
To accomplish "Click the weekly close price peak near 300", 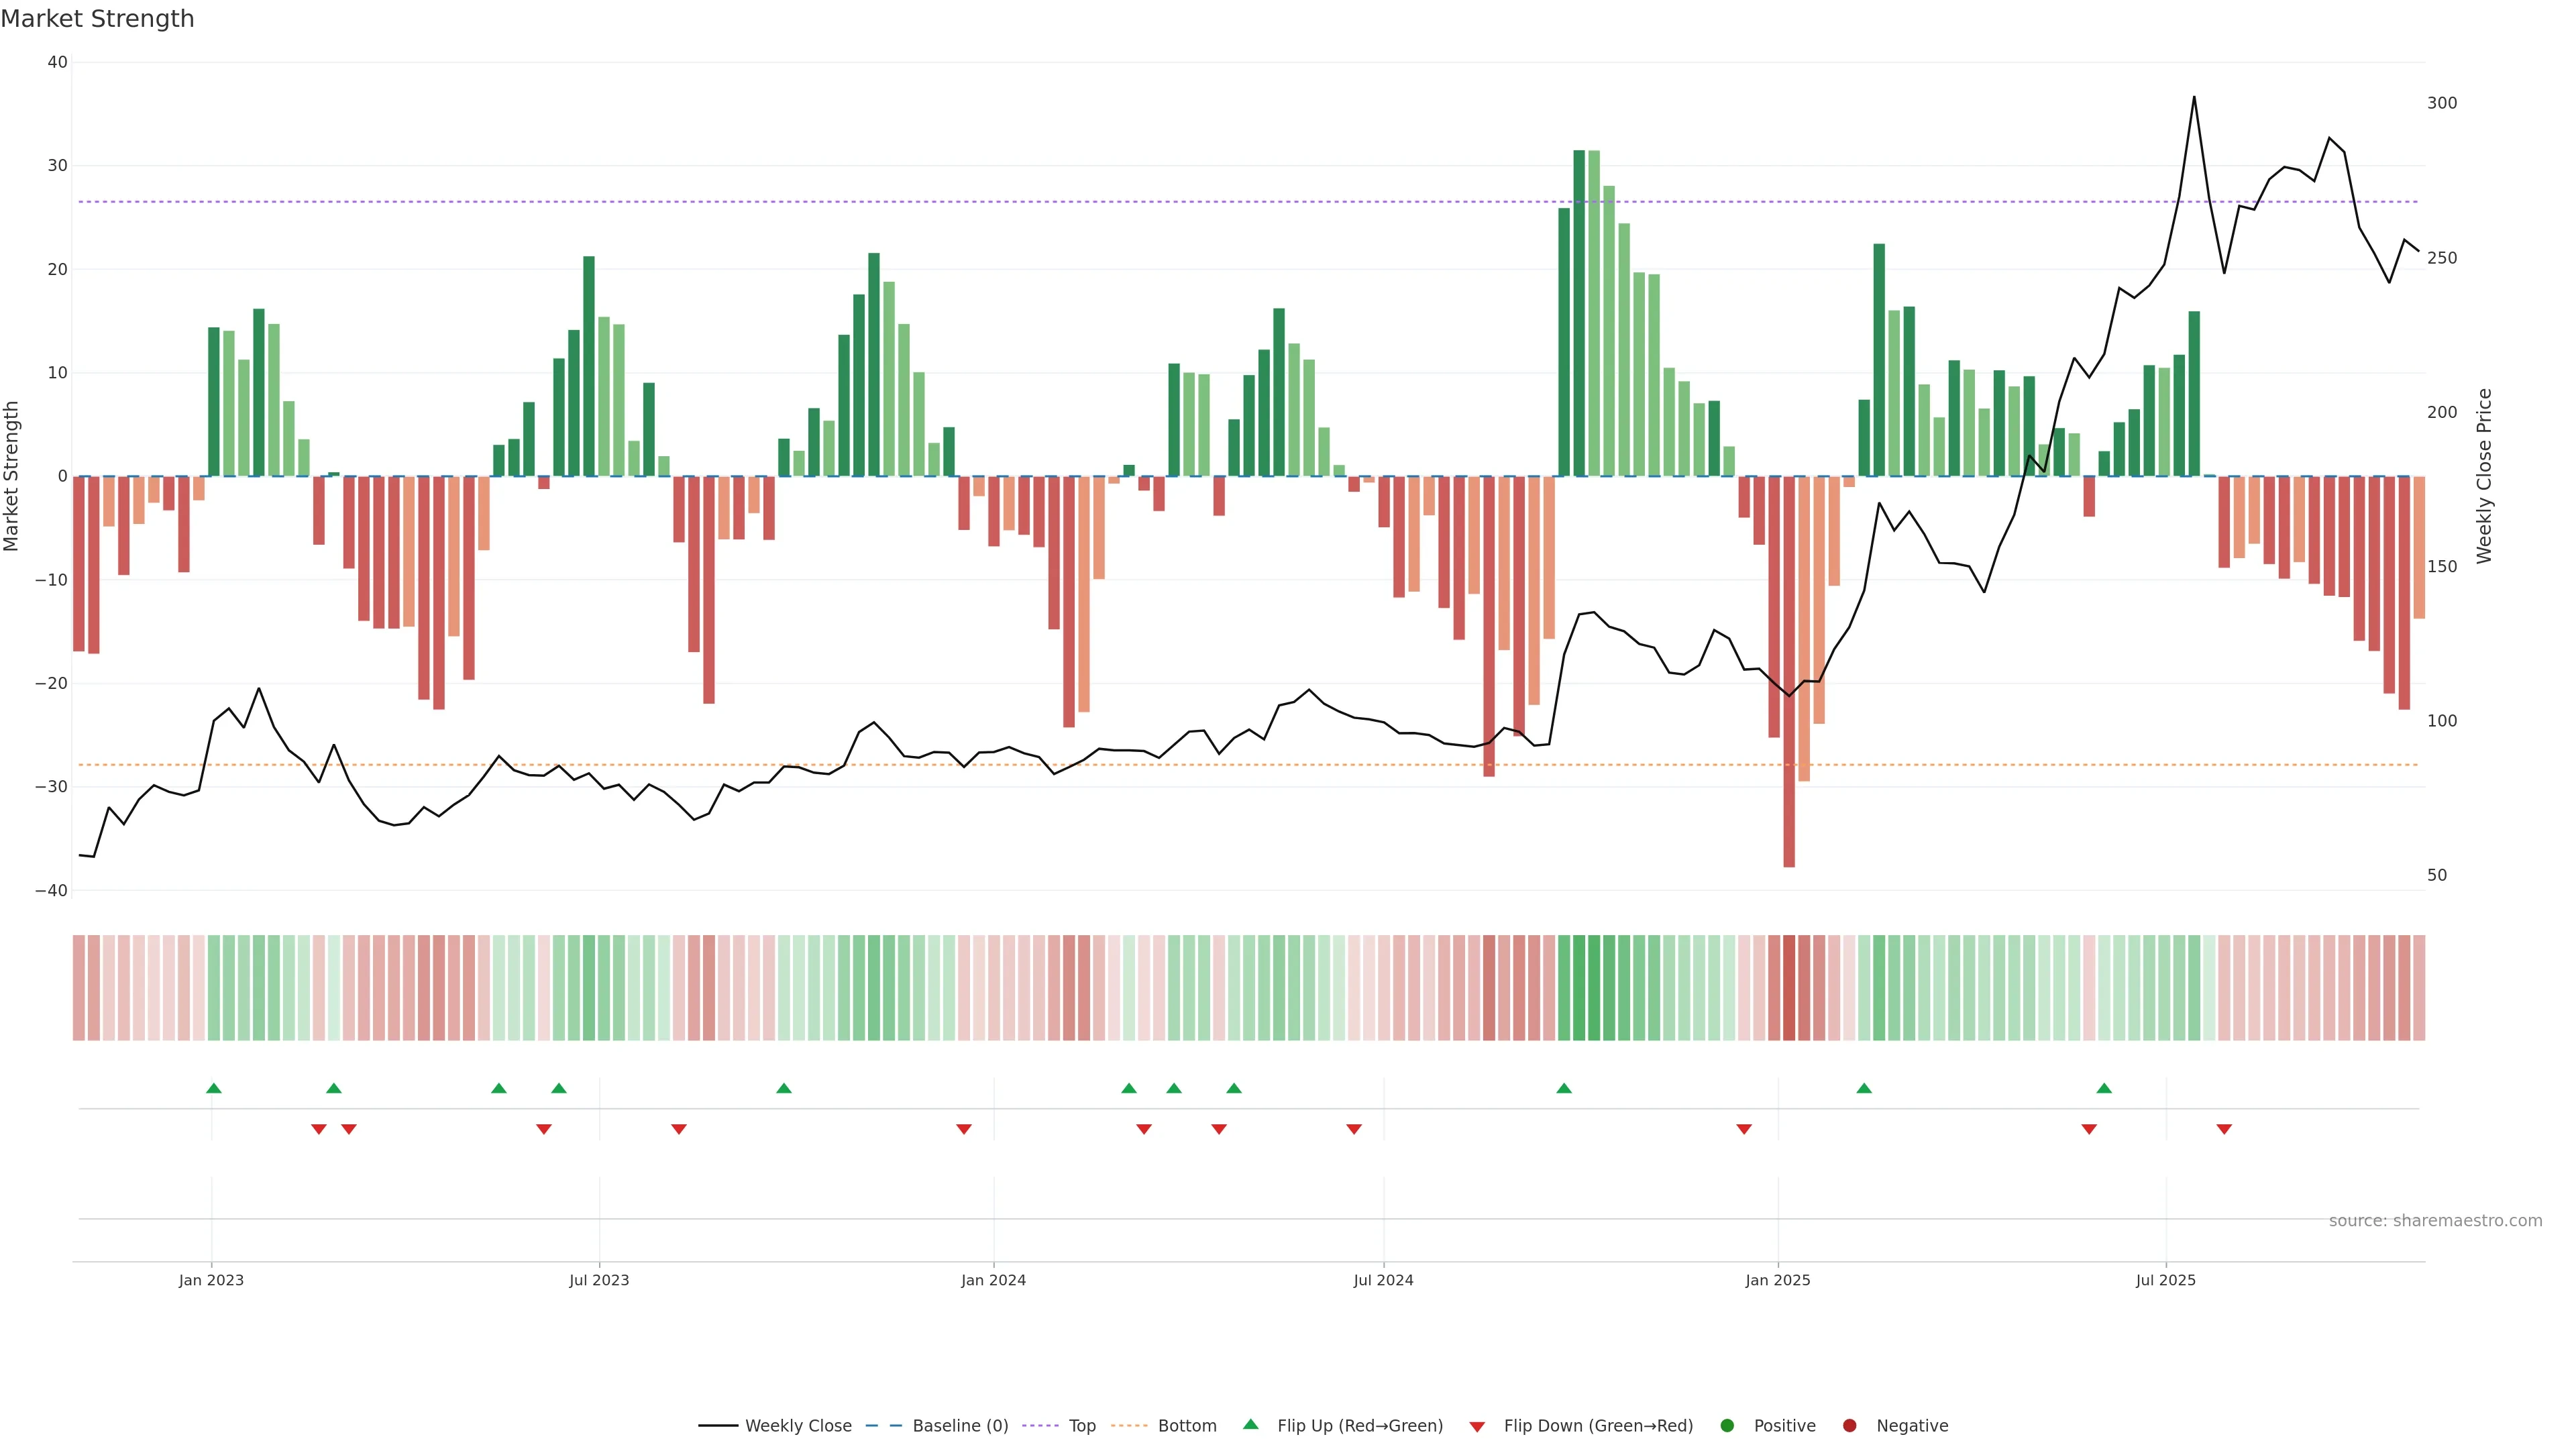I will (x=2194, y=98).
